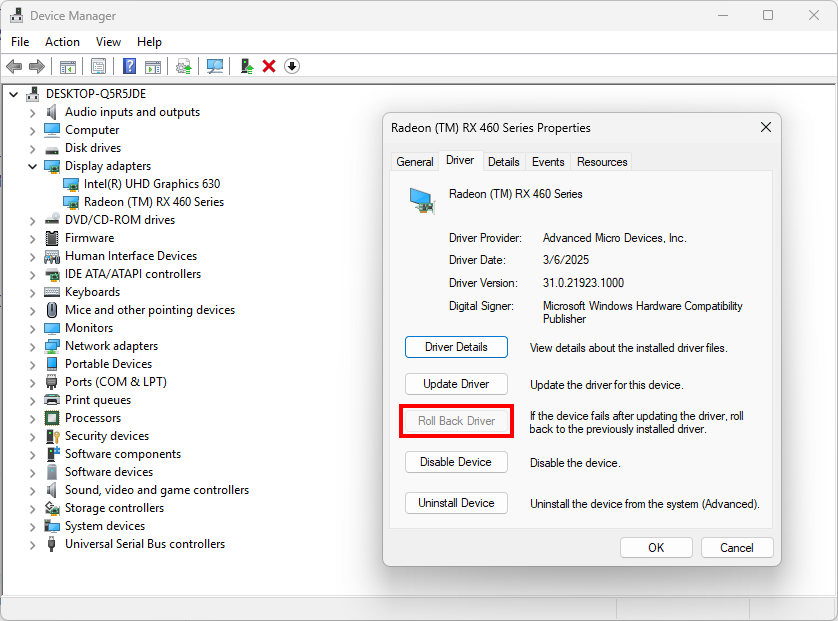The height and width of the screenshot is (621, 838).
Task: Click the Enable device toolbar icon
Action: [246, 66]
